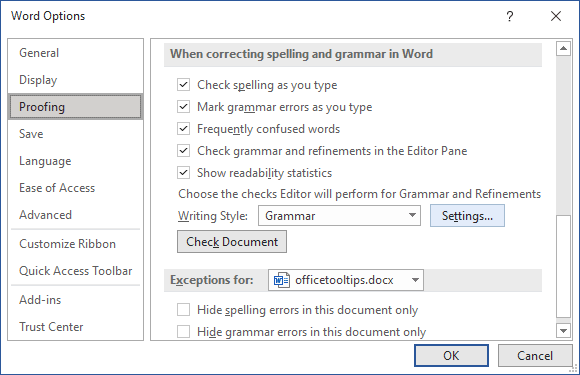Switch to the Display category

(75, 80)
